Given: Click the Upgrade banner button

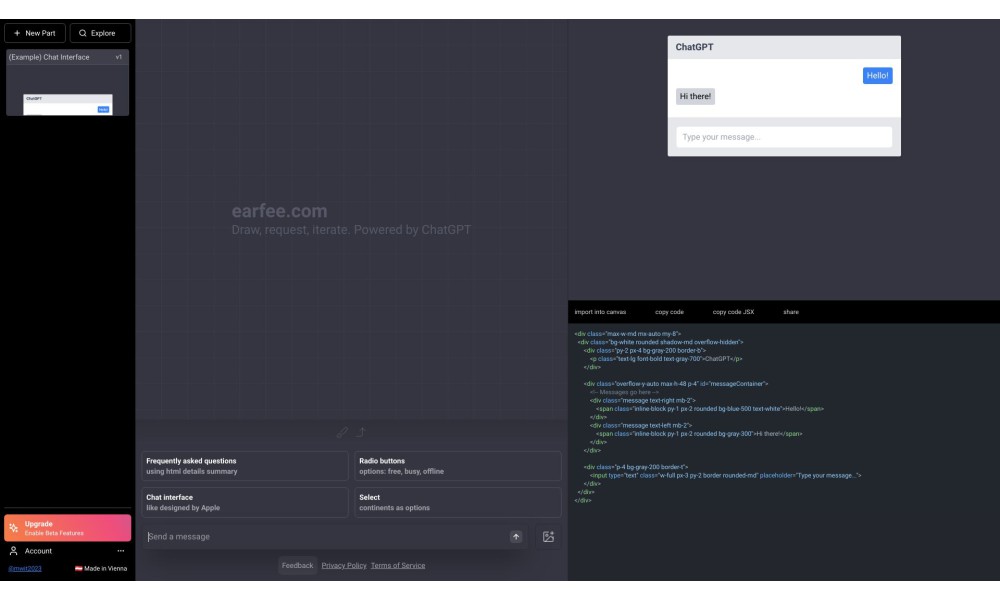Looking at the screenshot, I should tap(68, 528).
